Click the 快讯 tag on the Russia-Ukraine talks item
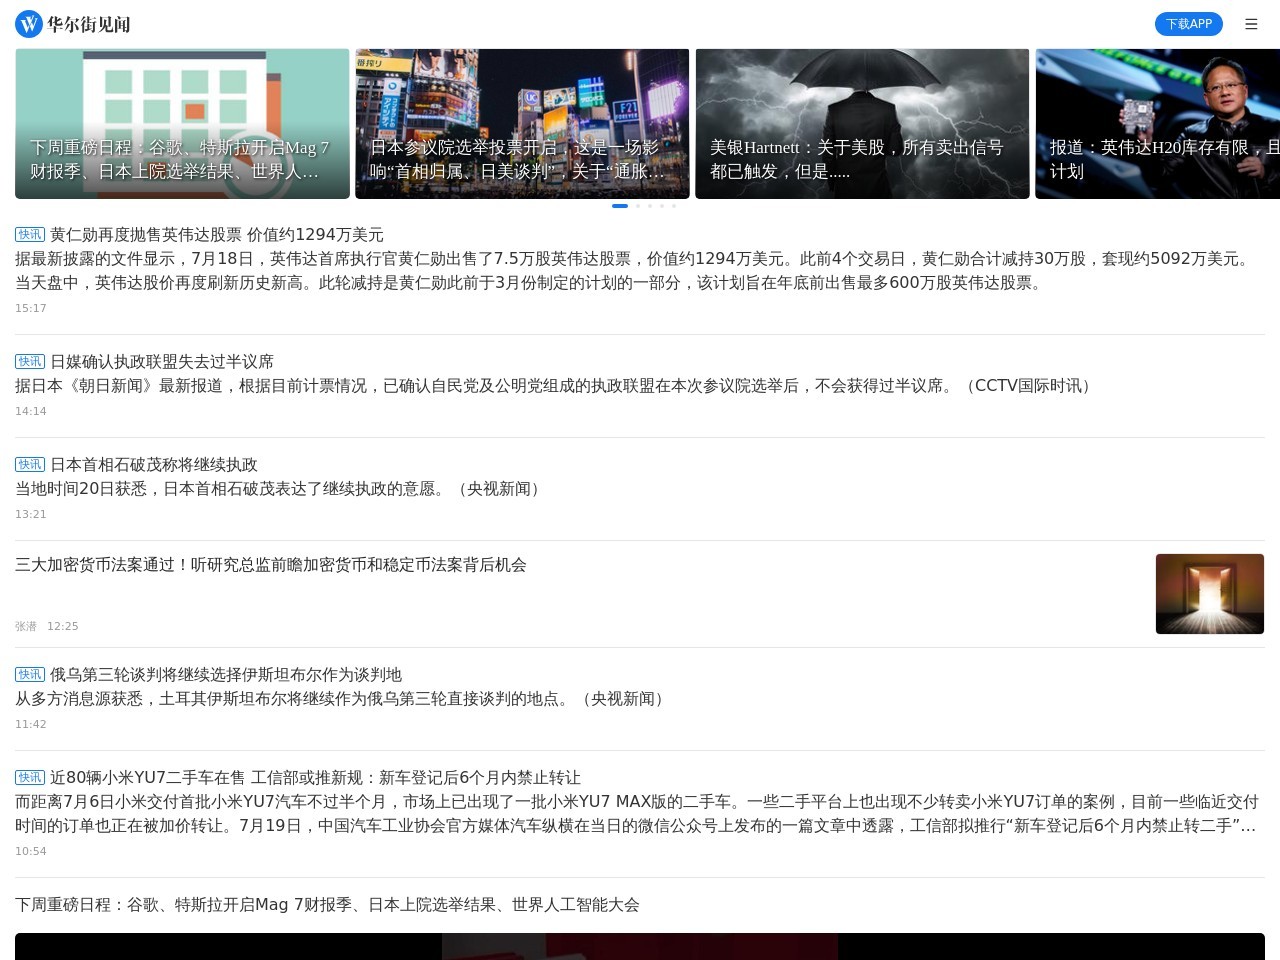This screenshot has height=960, width=1280. coord(30,675)
